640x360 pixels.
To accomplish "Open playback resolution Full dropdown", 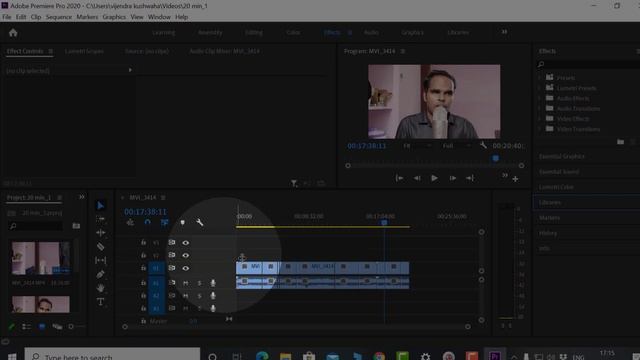I will [457, 146].
